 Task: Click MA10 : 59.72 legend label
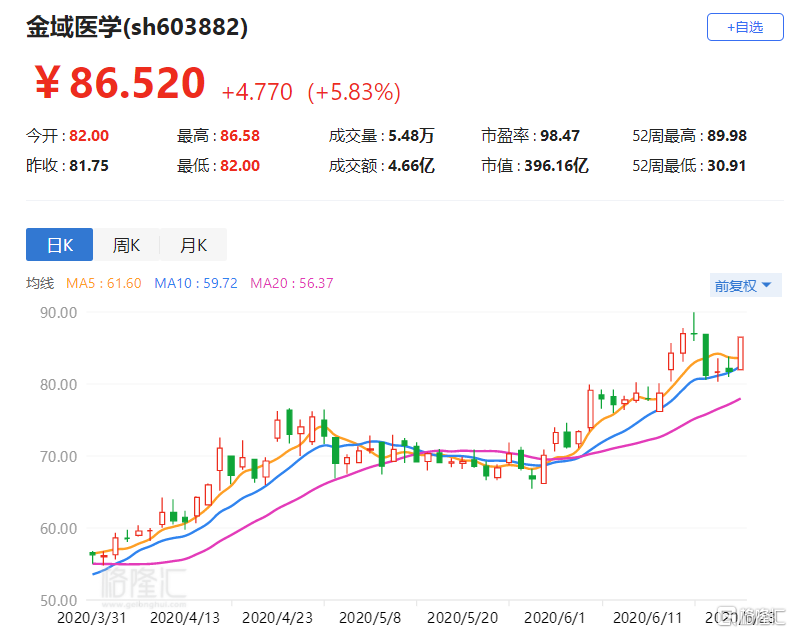pyautogui.click(x=196, y=283)
